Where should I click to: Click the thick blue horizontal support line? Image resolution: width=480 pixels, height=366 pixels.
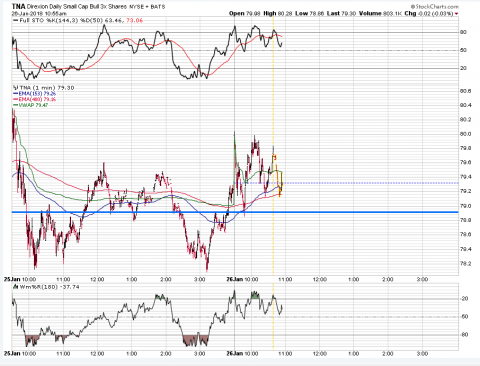tap(235, 212)
